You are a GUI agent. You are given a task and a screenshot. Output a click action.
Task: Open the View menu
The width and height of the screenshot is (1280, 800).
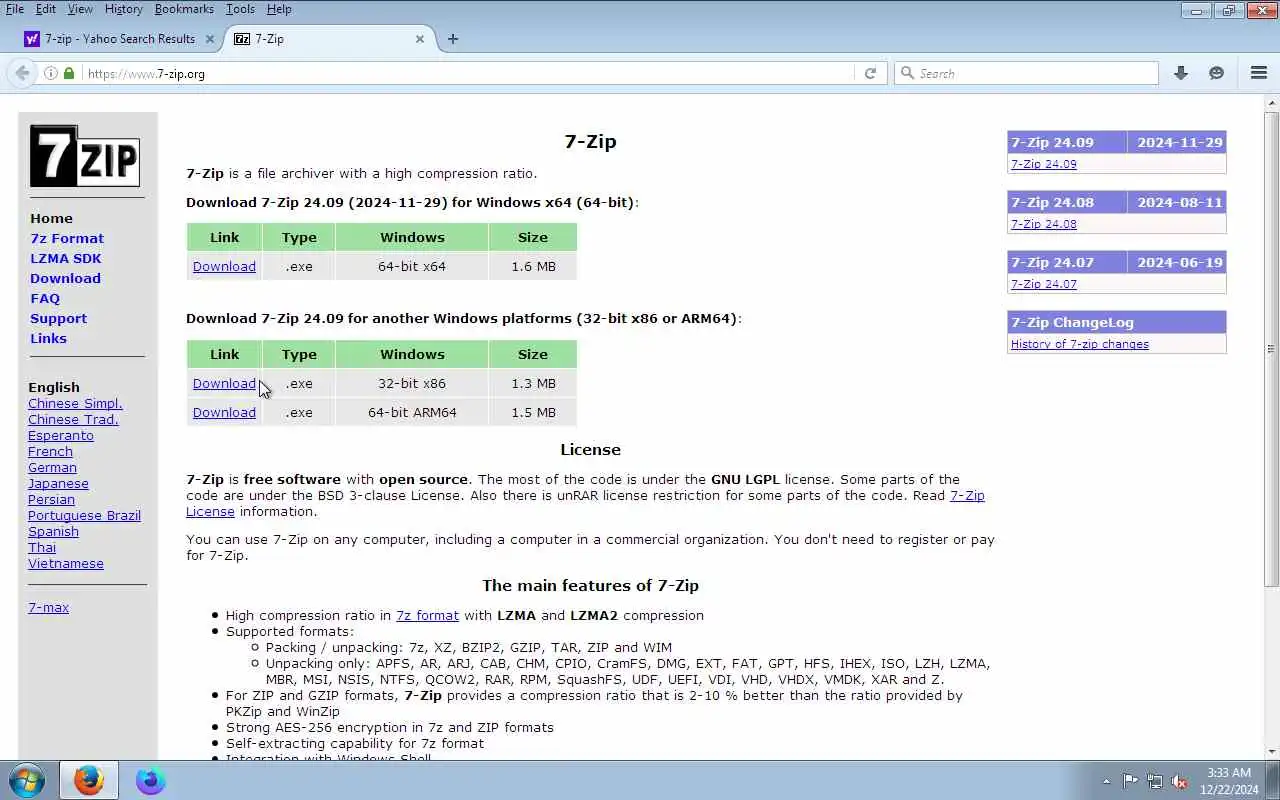click(x=80, y=9)
